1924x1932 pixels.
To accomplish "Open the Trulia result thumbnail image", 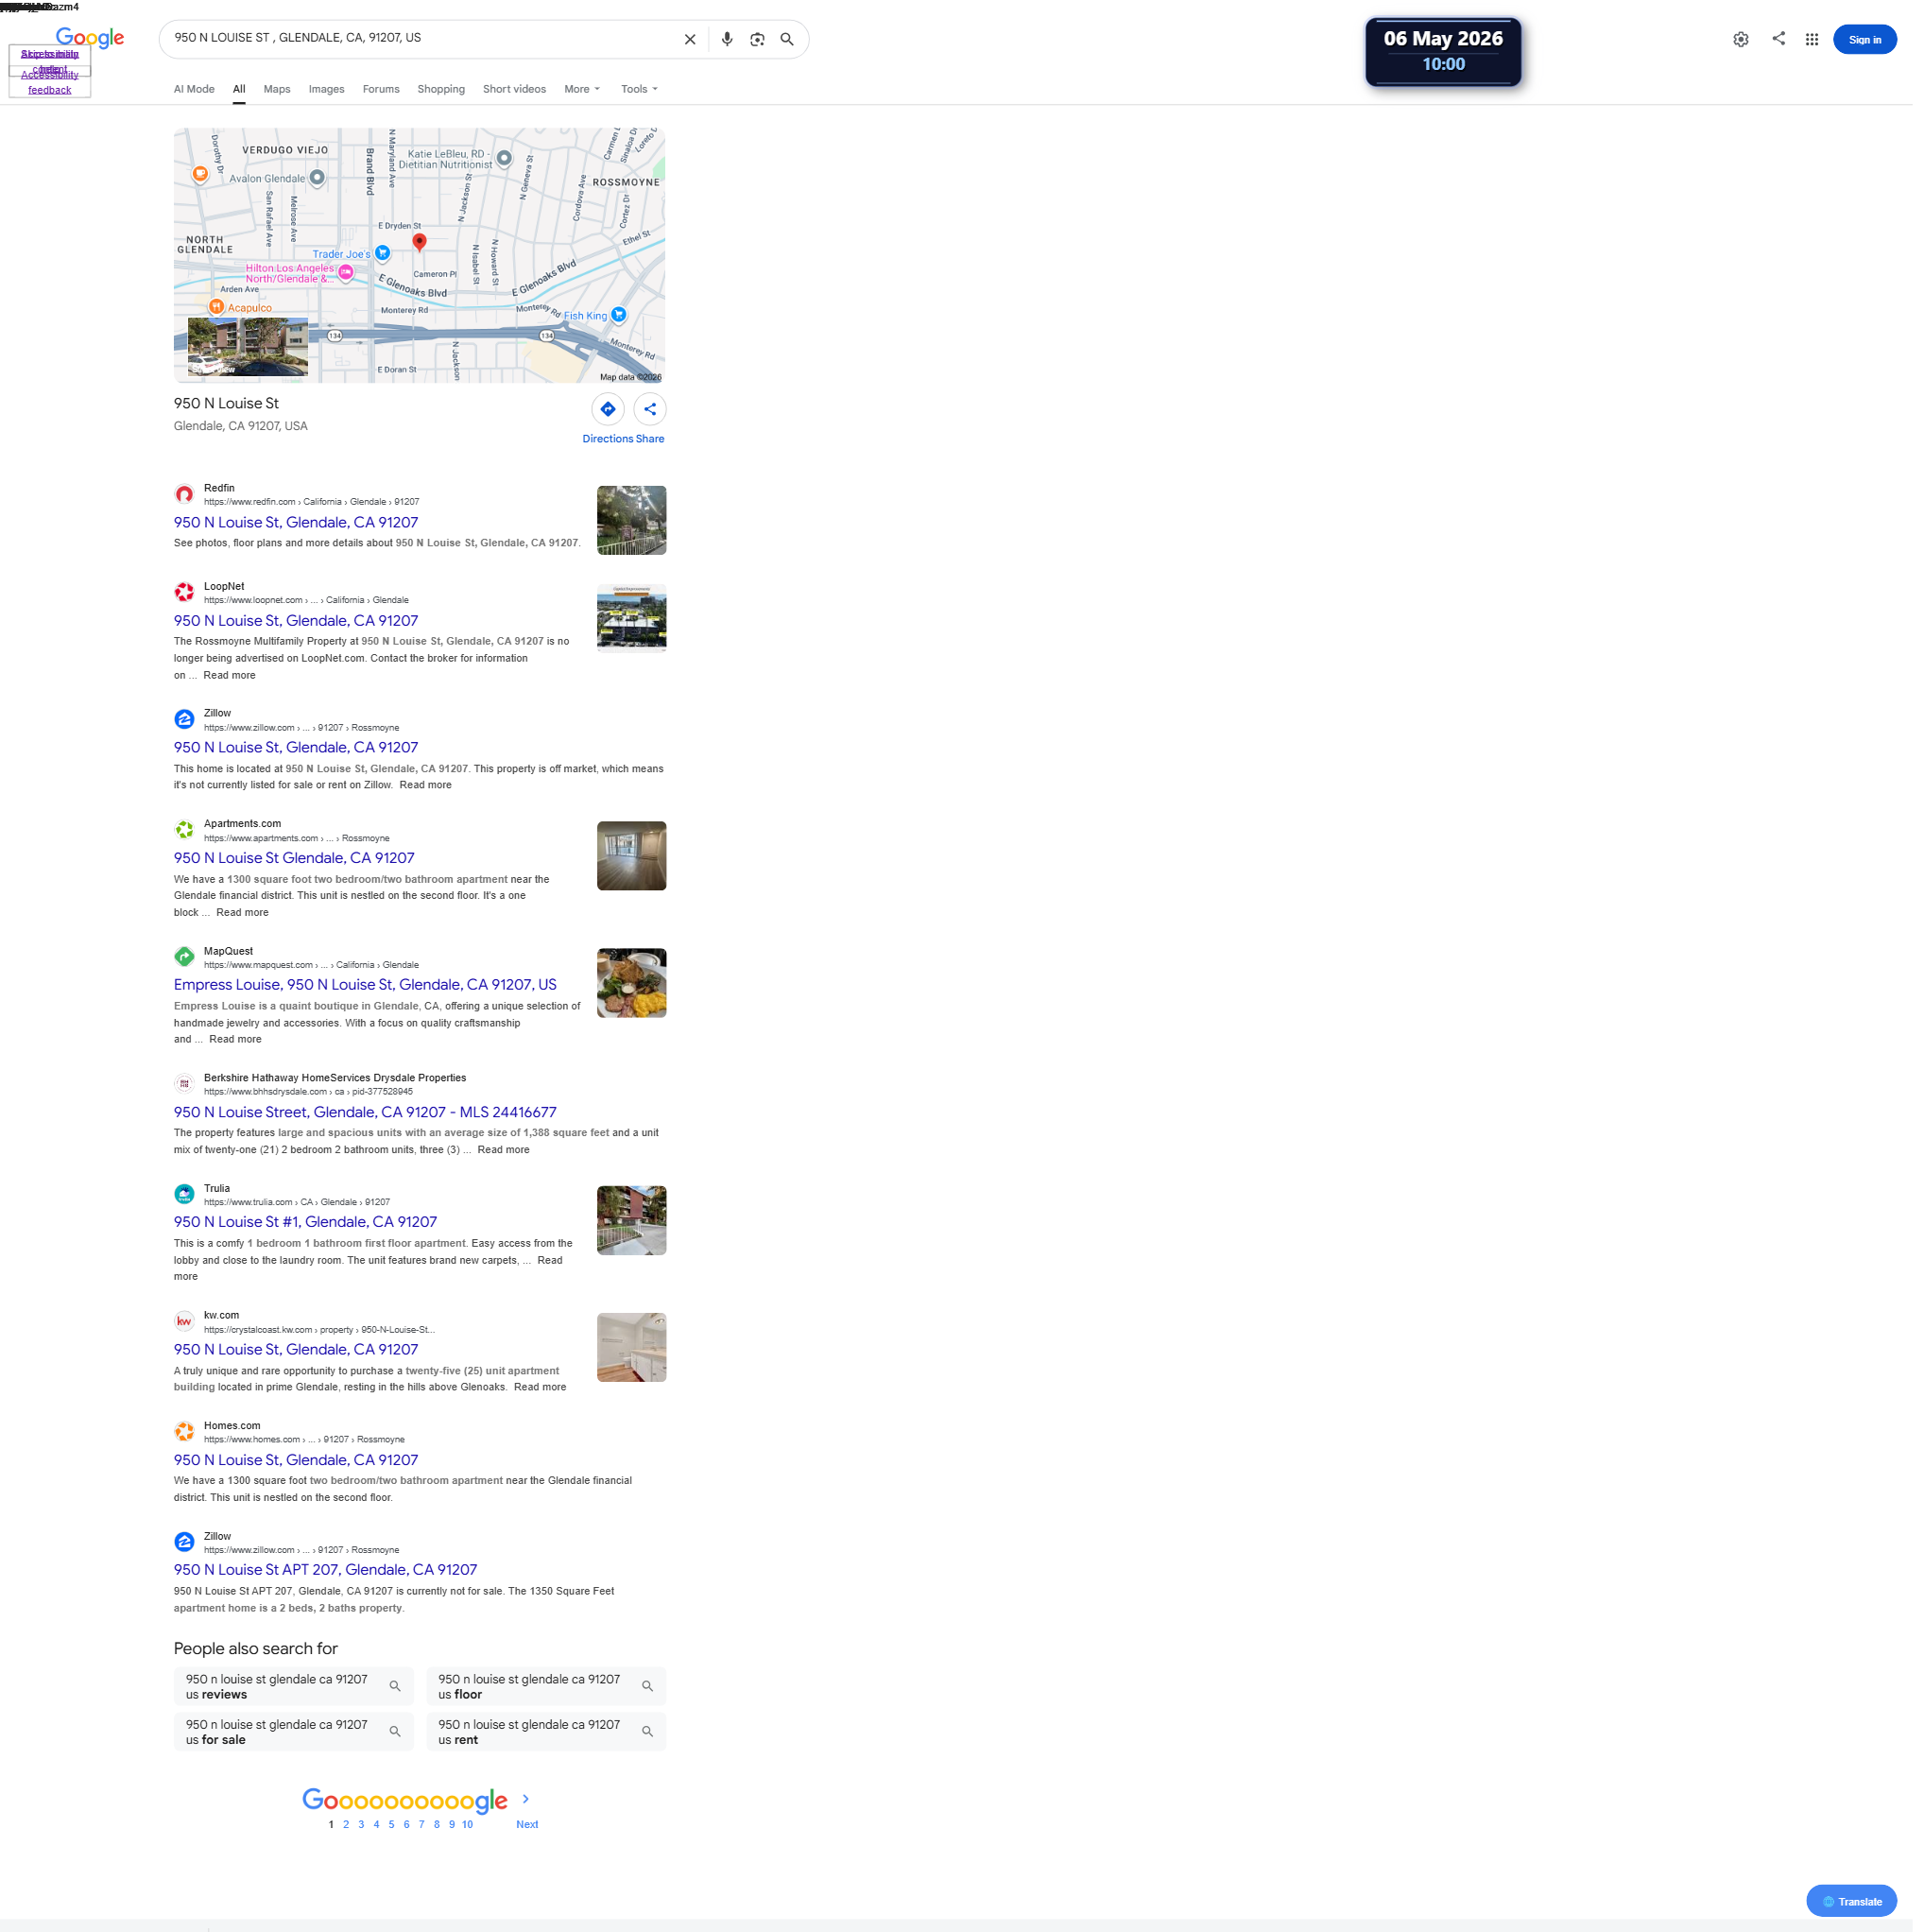I will [x=632, y=1220].
